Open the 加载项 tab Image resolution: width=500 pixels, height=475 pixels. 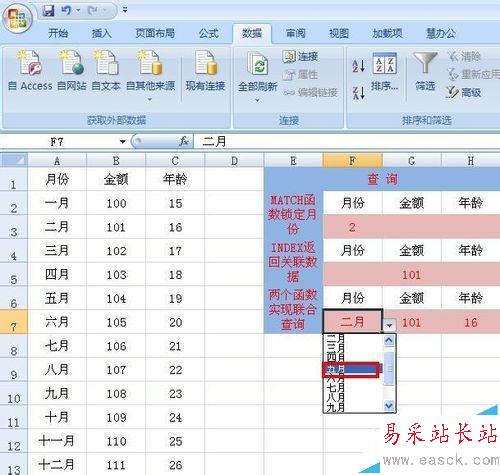(x=387, y=33)
